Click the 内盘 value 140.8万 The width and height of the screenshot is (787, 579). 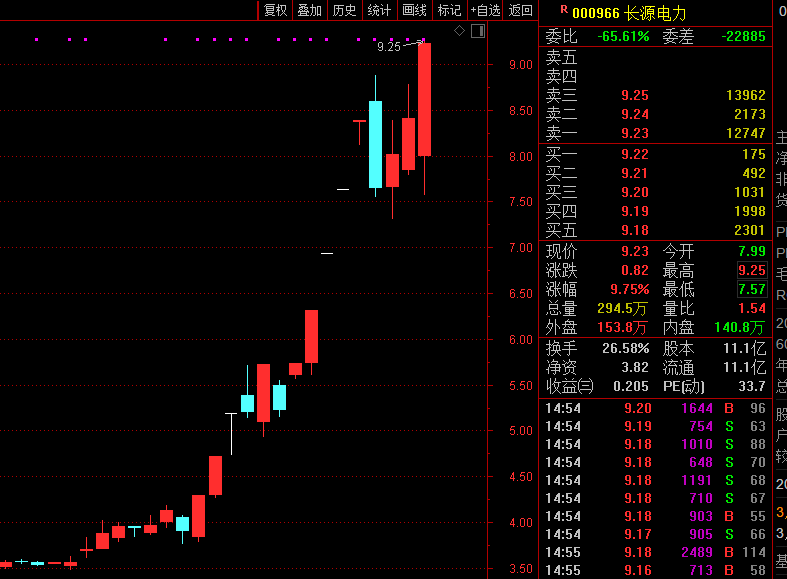740,328
